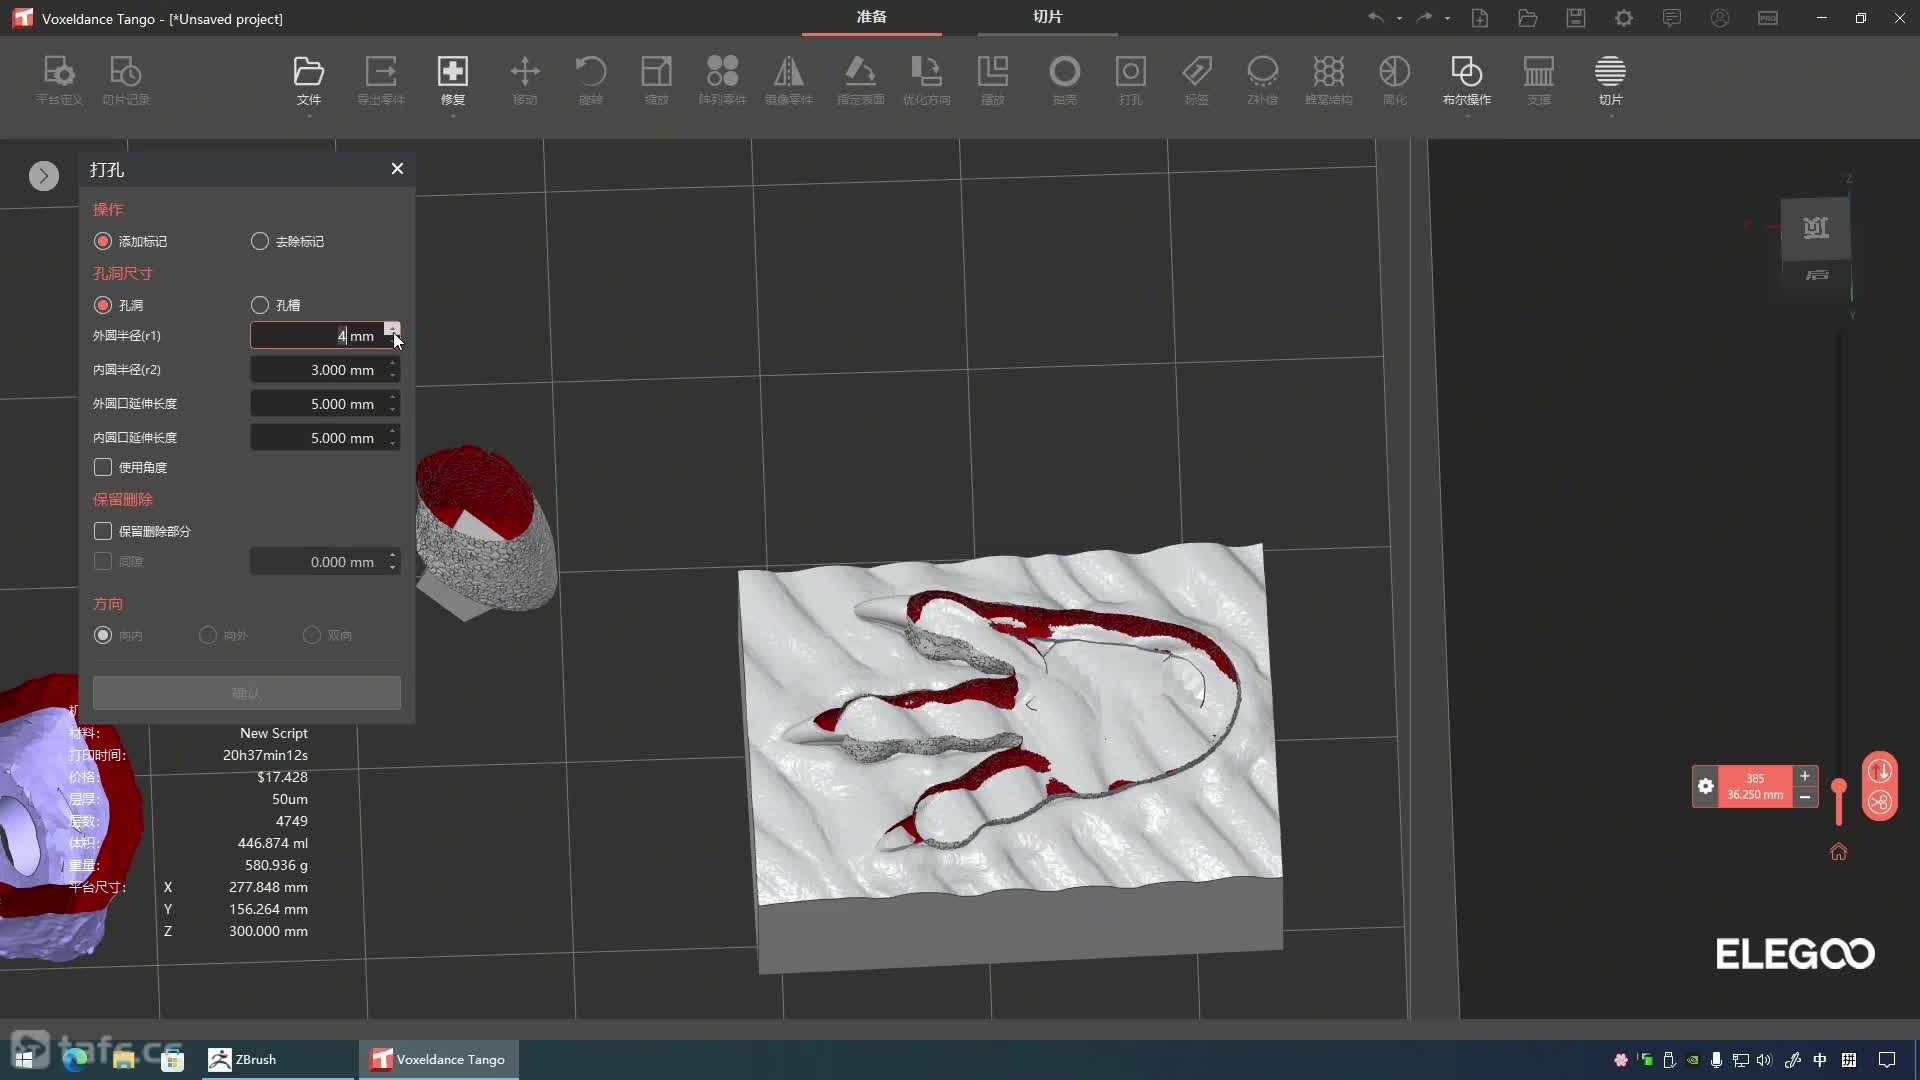This screenshot has width=1920, height=1080.
Task: Open the 切片记录 slice records tool
Action: tap(125, 80)
